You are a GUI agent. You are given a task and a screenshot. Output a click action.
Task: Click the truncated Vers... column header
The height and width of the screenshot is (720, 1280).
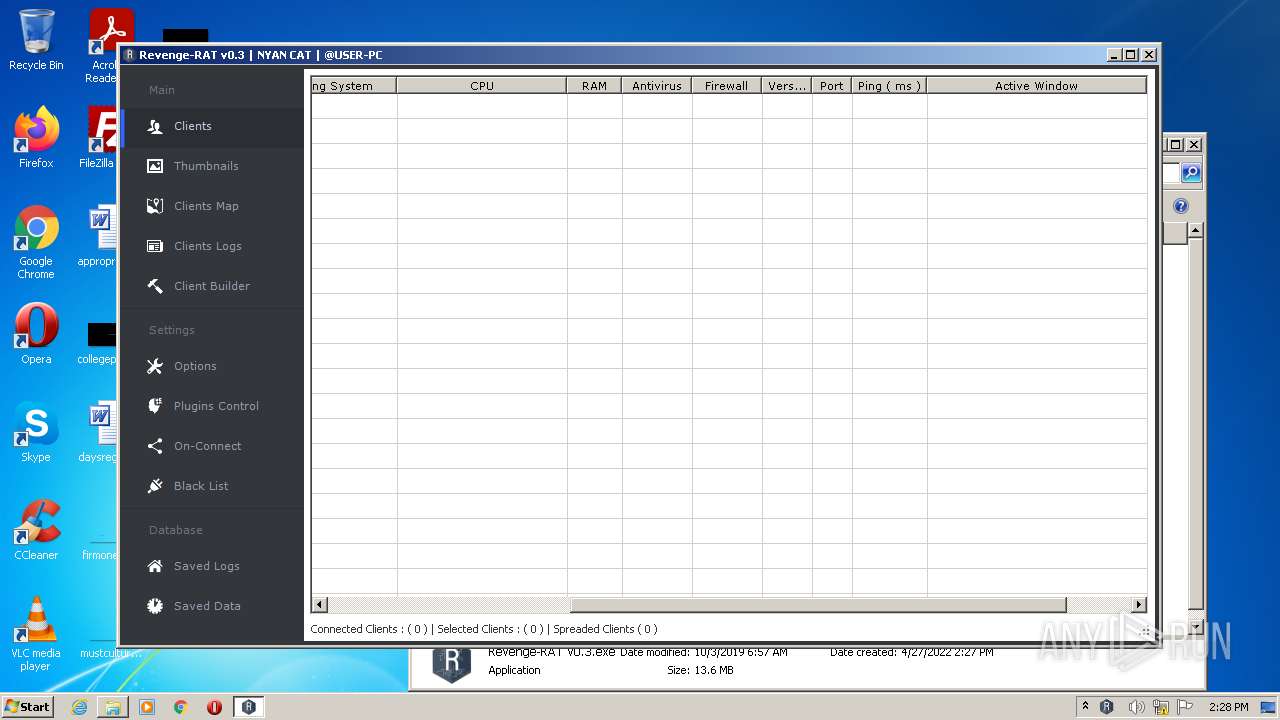pyautogui.click(x=787, y=86)
